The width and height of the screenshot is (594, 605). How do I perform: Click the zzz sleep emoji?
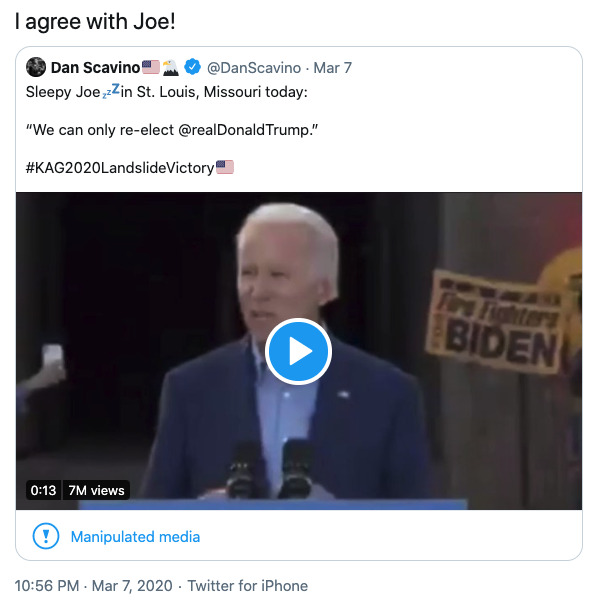click(111, 91)
